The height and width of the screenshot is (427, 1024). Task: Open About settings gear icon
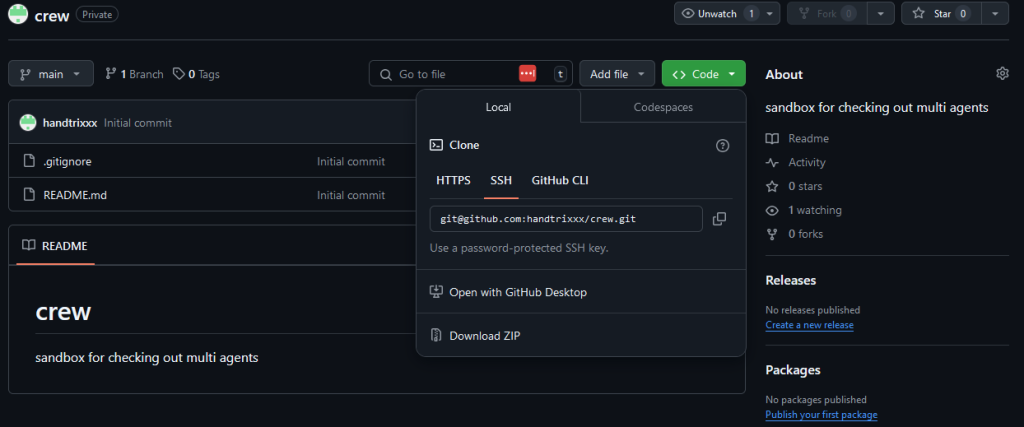[1002, 74]
